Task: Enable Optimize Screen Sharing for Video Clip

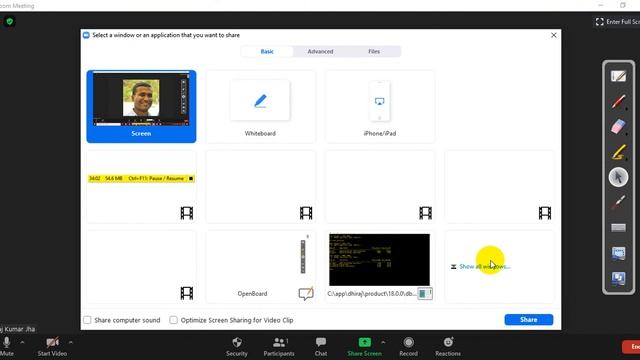Action: pyautogui.click(x=173, y=320)
